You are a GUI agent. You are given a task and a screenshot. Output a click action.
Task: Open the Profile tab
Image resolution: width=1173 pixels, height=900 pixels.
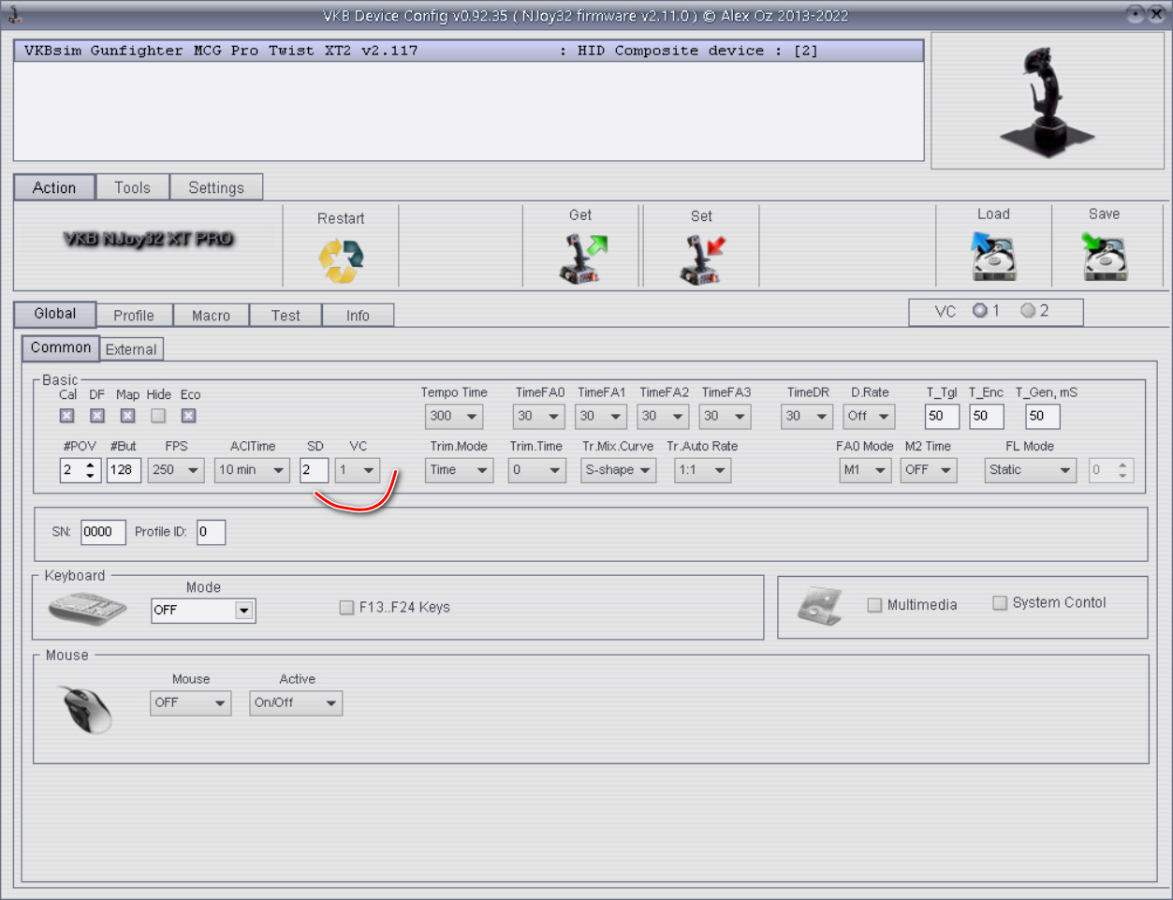click(134, 316)
